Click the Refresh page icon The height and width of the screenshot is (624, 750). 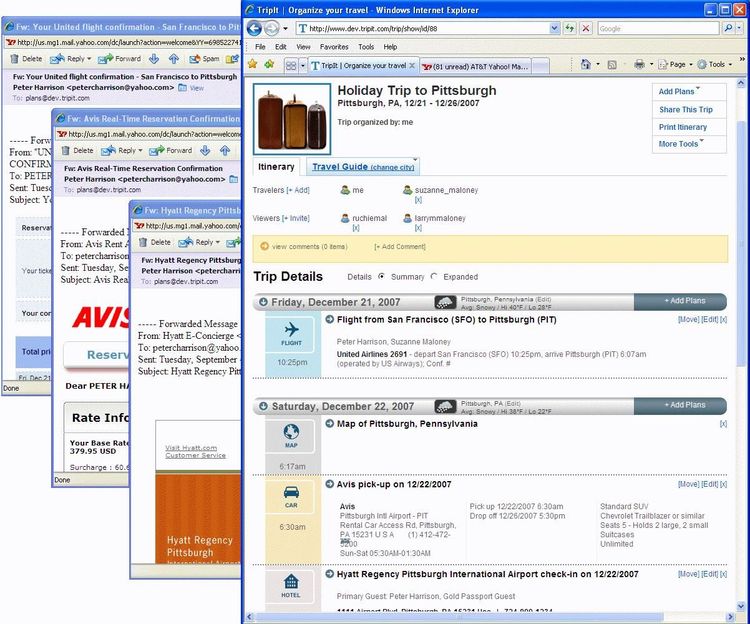click(x=571, y=29)
